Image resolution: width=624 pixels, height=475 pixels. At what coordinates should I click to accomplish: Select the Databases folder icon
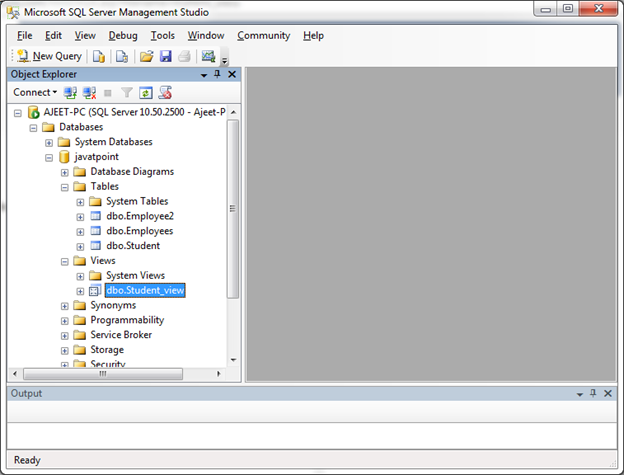click(x=49, y=127)
